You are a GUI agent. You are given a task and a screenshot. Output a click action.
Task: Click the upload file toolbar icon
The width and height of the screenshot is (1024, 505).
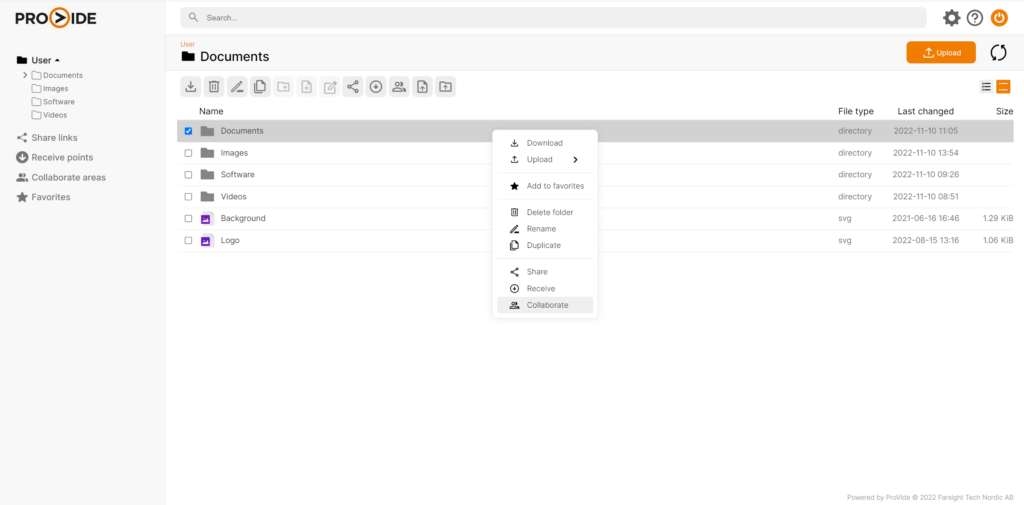[423, 86]
